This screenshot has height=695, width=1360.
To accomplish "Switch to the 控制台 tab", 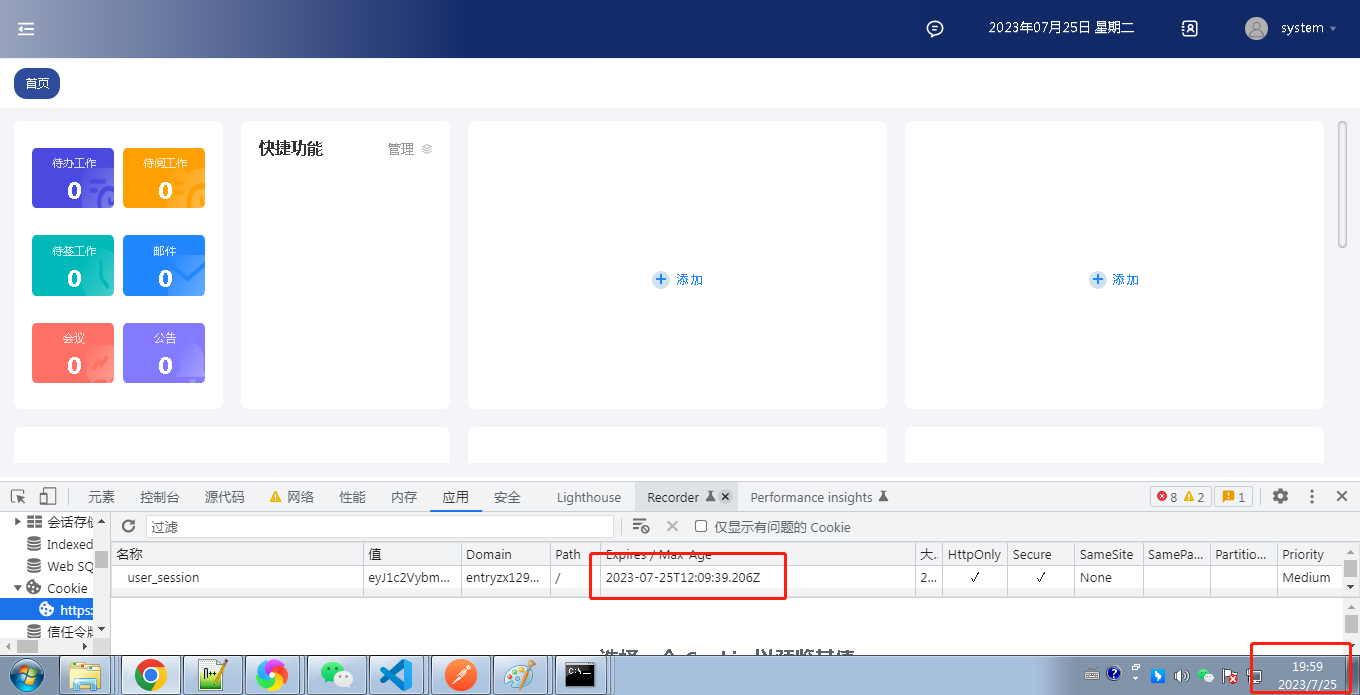I will click(x=160, y=497).
